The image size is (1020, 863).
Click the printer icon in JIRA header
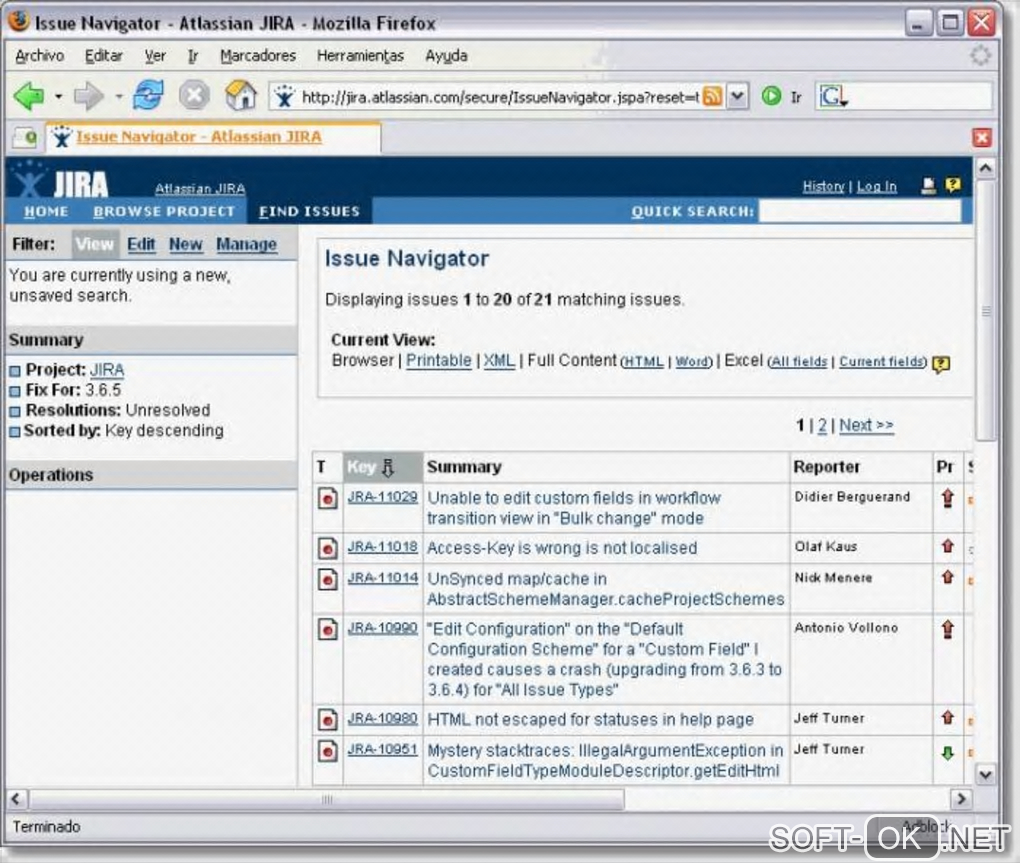(929, 186)
